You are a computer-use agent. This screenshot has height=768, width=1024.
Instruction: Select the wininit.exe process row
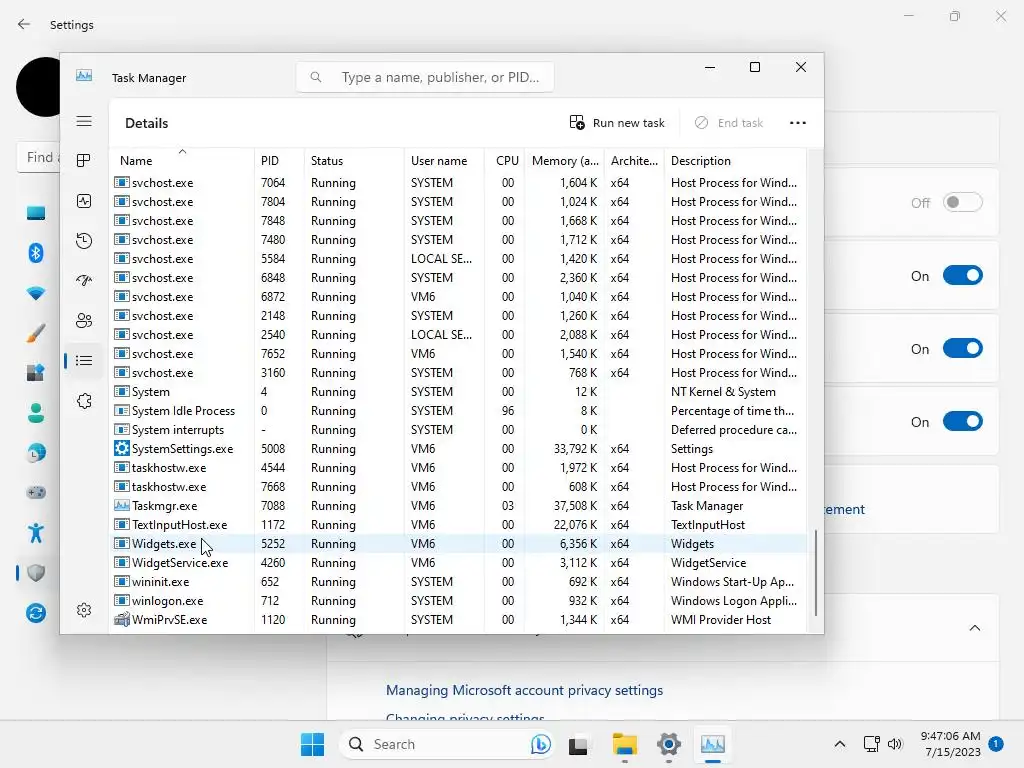click(459, 582)
